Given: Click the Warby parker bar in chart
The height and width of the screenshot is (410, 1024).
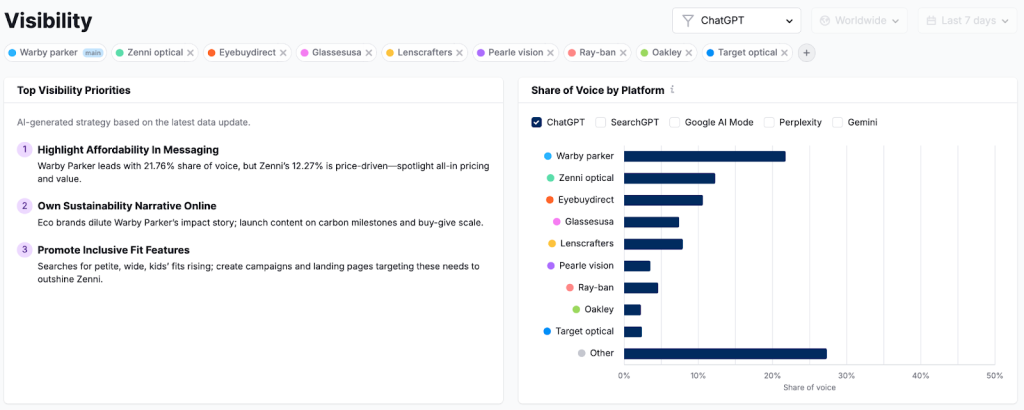Looking at the screenshot, I should (x=704, y=156).
